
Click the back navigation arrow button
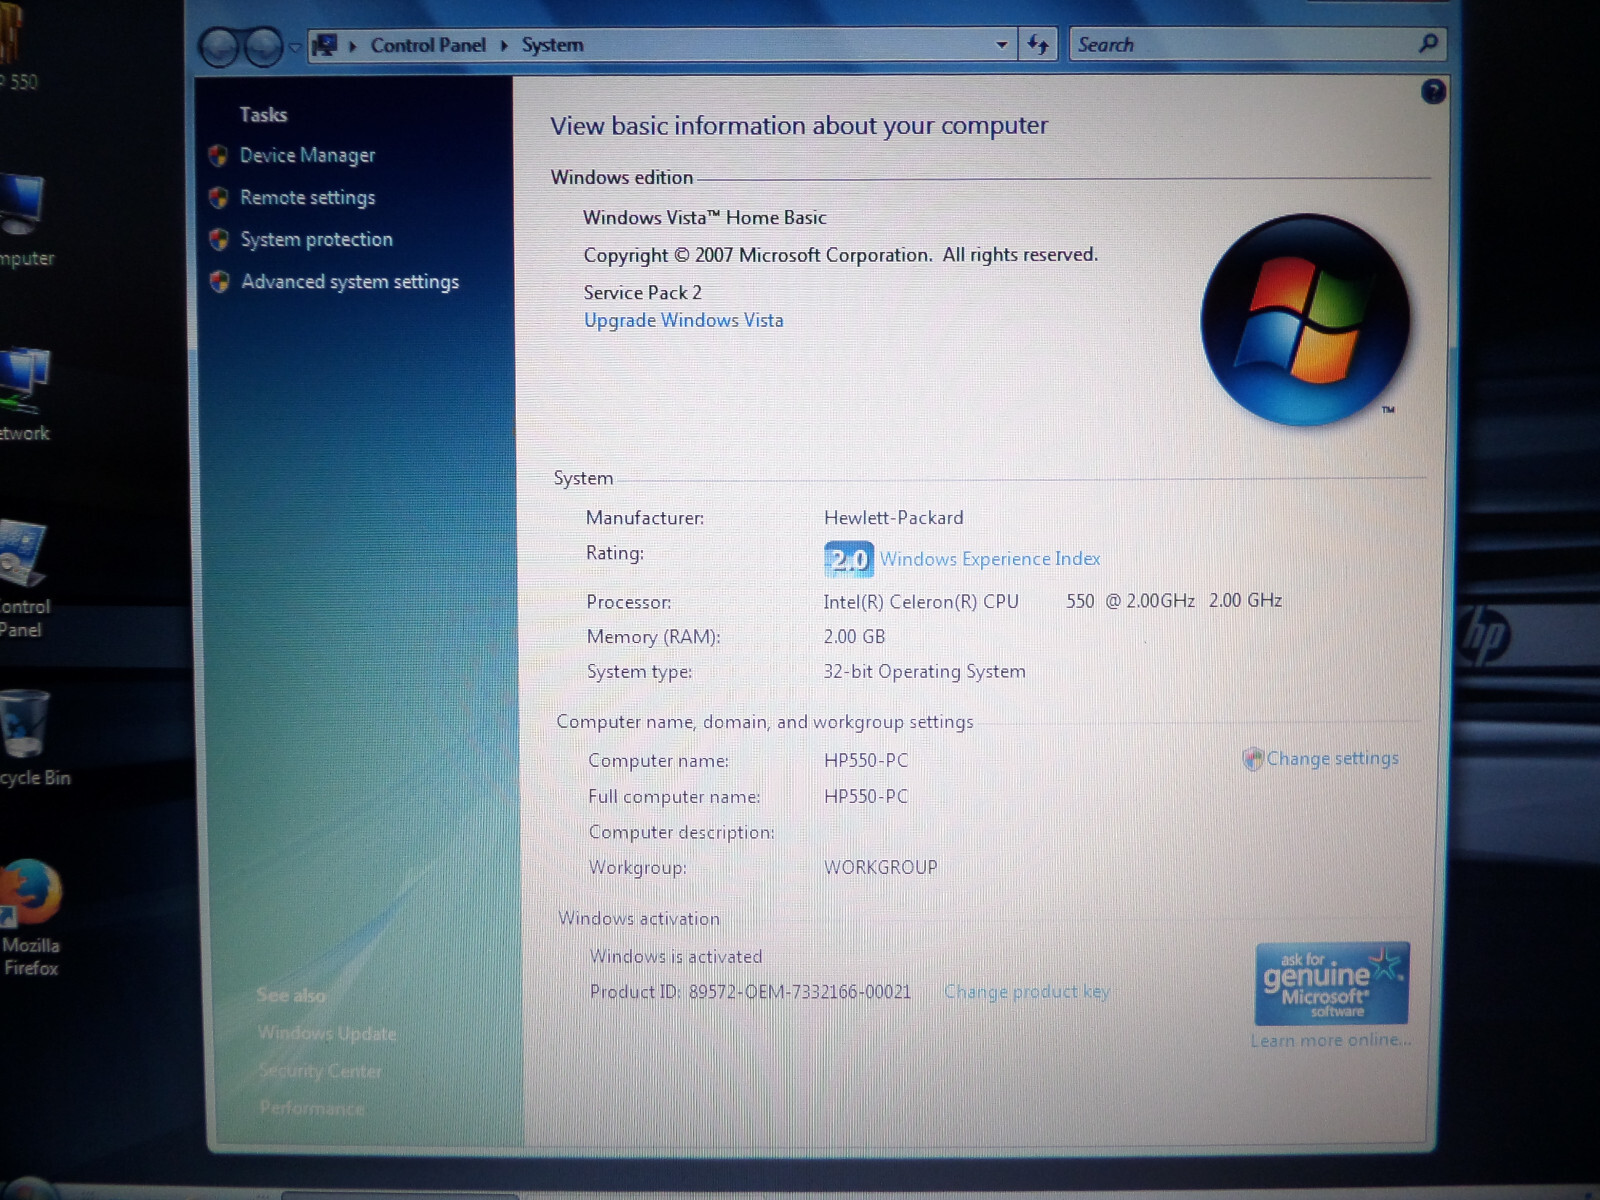pos(220,47)
